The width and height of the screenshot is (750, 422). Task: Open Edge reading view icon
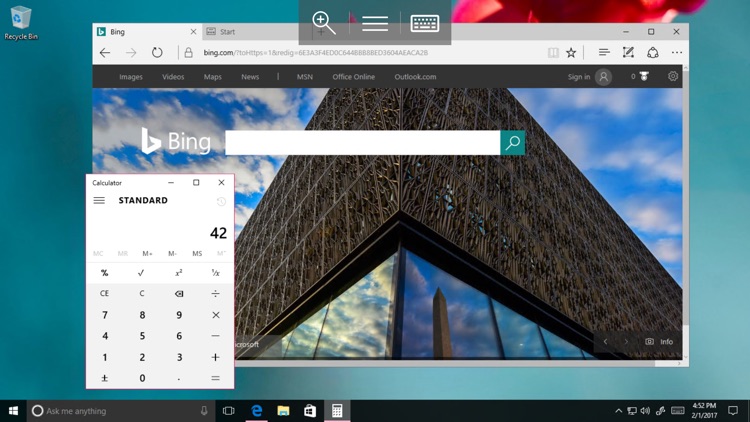tap(553, 53)
